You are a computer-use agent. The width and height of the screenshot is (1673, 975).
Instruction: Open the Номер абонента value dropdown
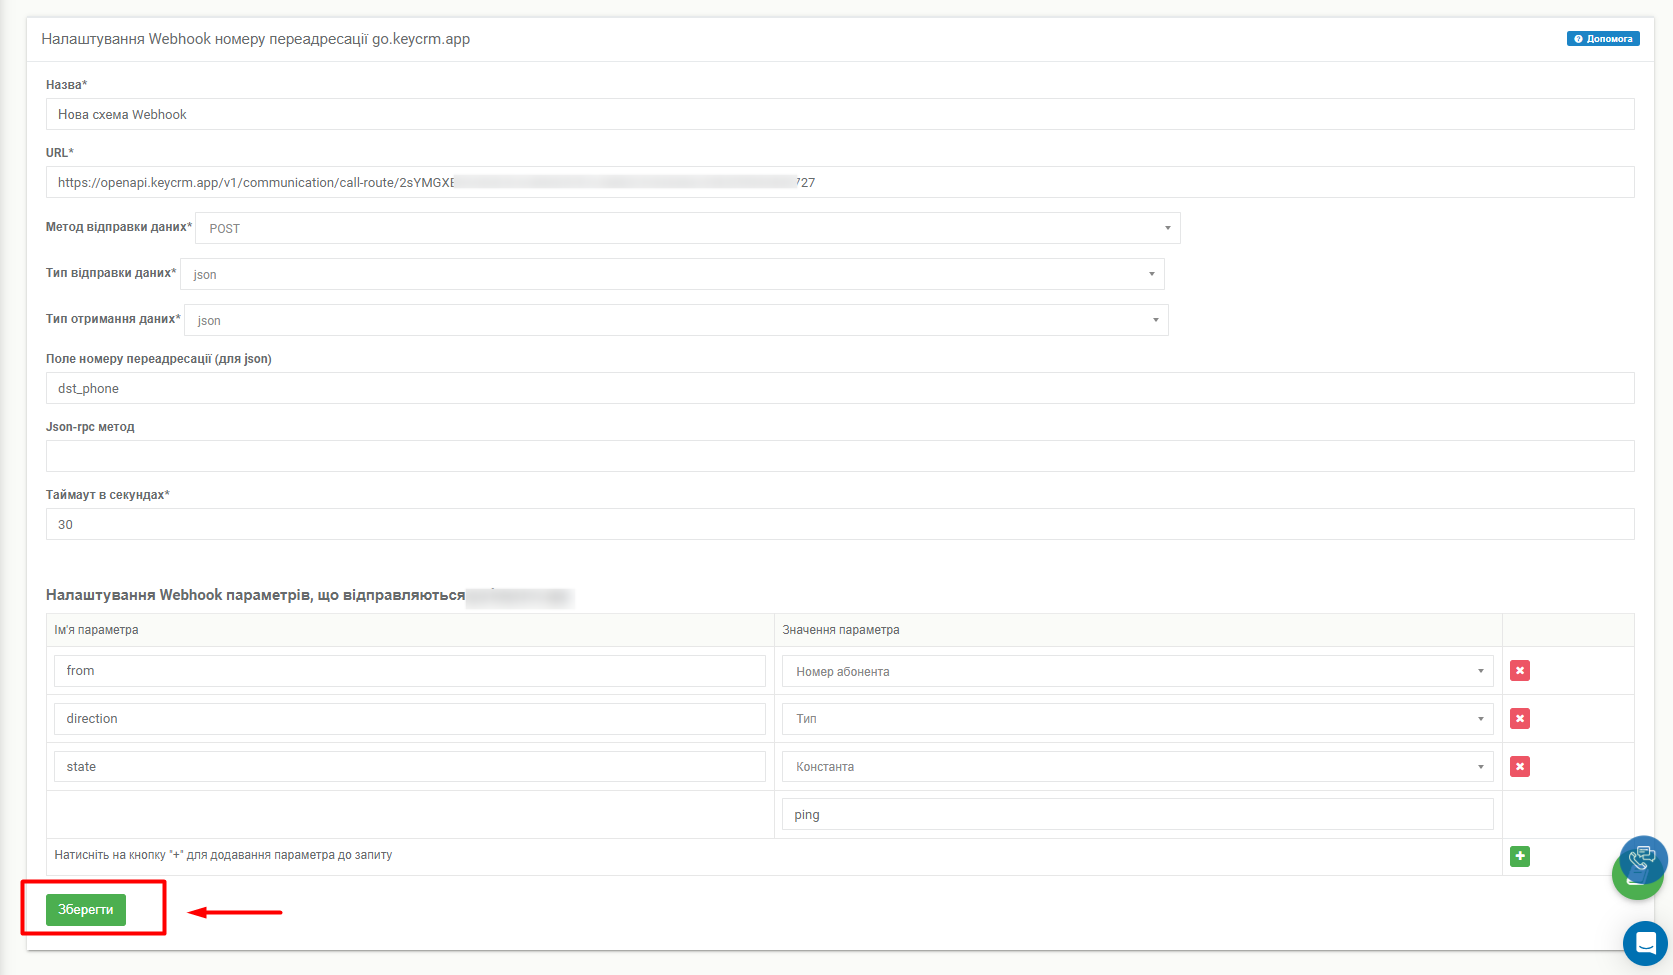[1137, 671]
